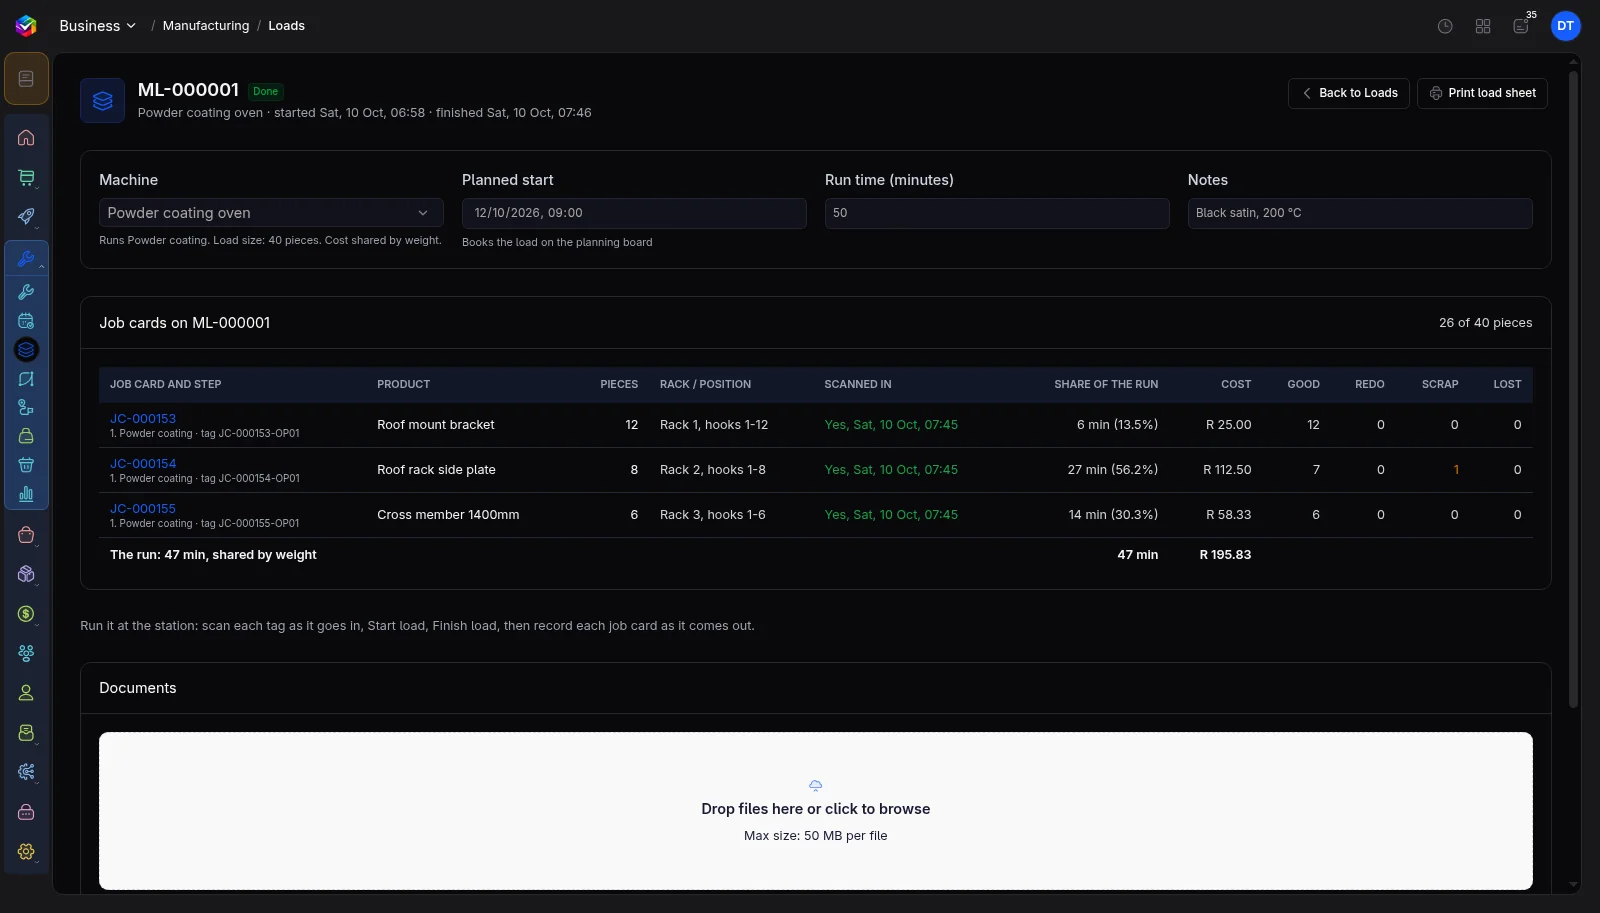Open job card JC-000155 link

click(143, 509)
